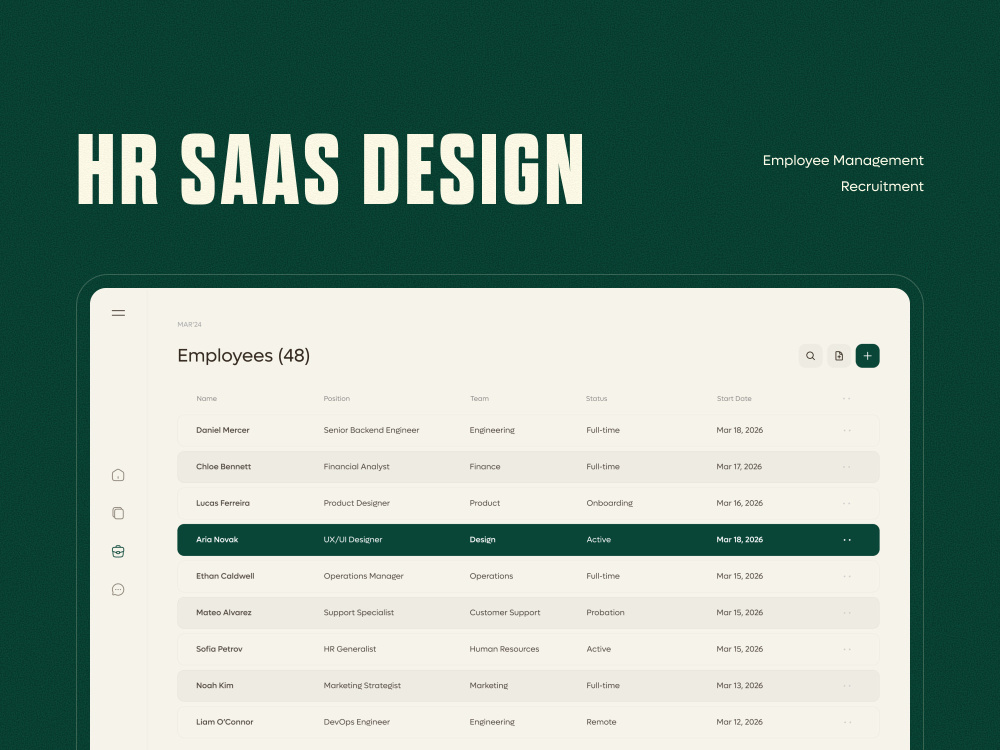1000x750 pixels.
Task: Open more options for Daniel Mercer
Action: pos(847,430)
